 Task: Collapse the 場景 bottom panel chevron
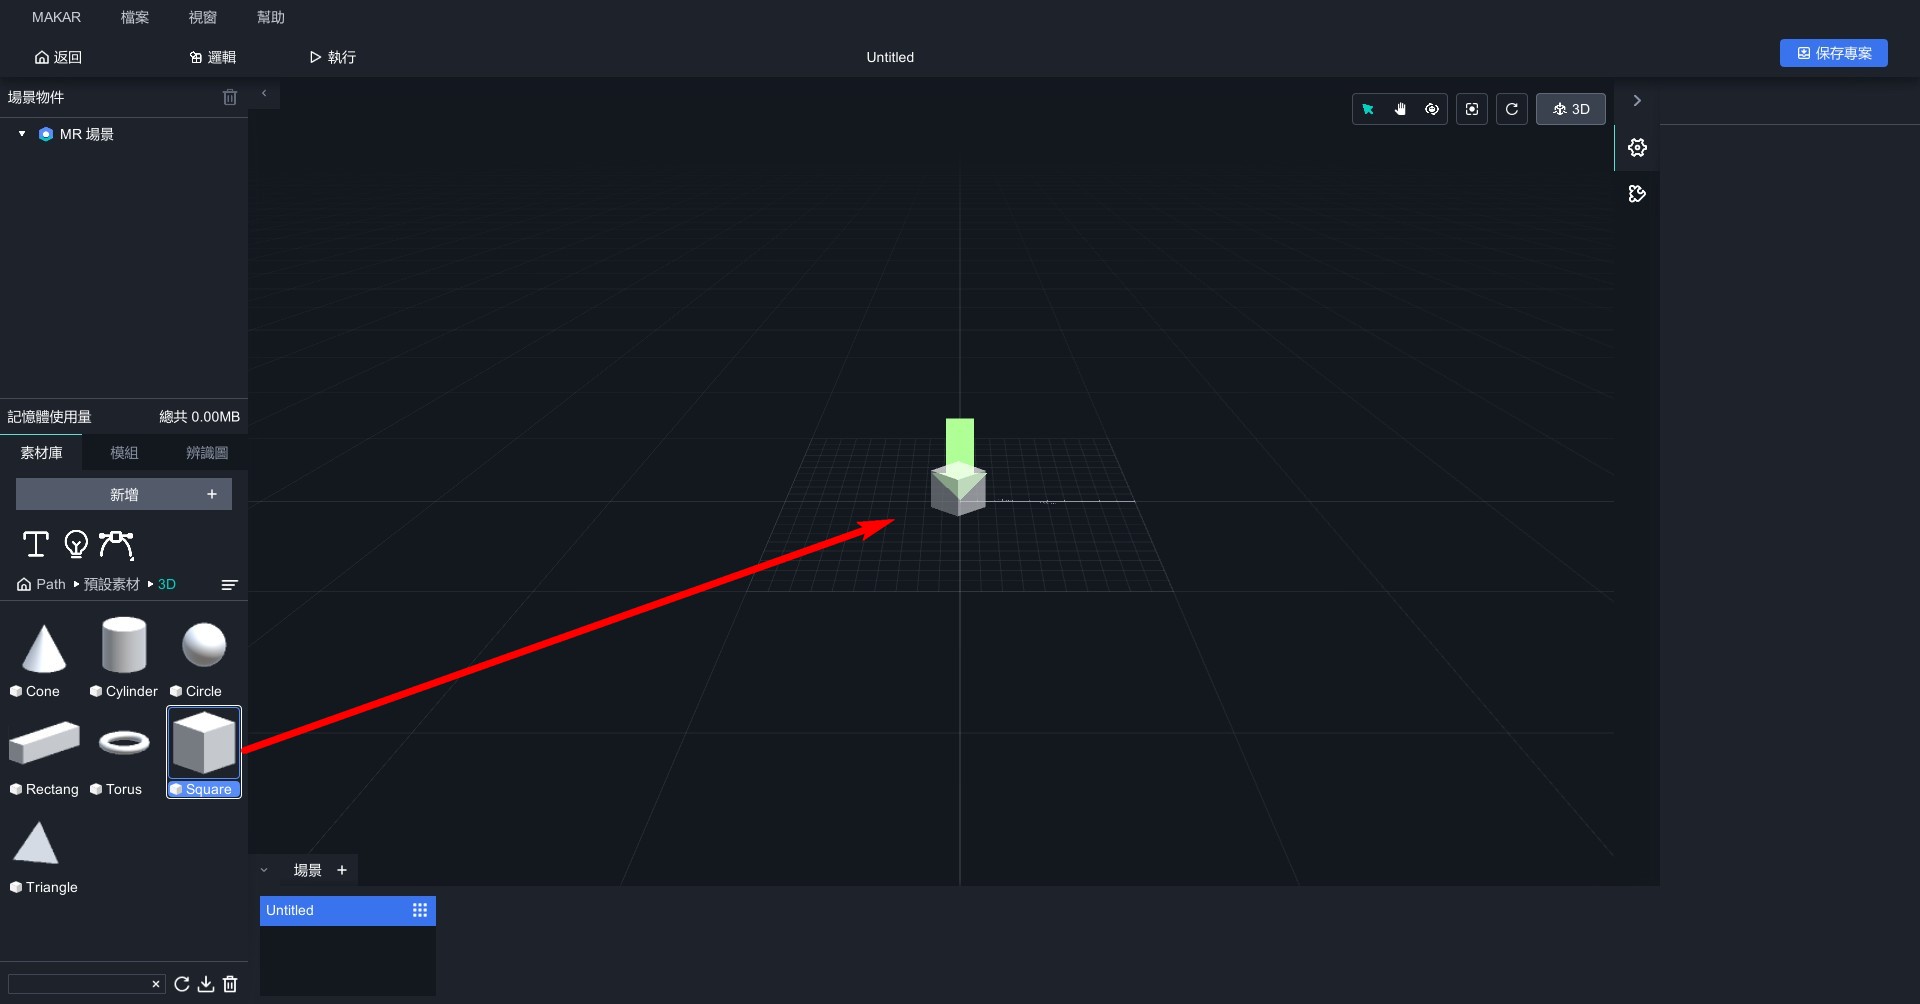pyautogui.click(x=264, y=870)
